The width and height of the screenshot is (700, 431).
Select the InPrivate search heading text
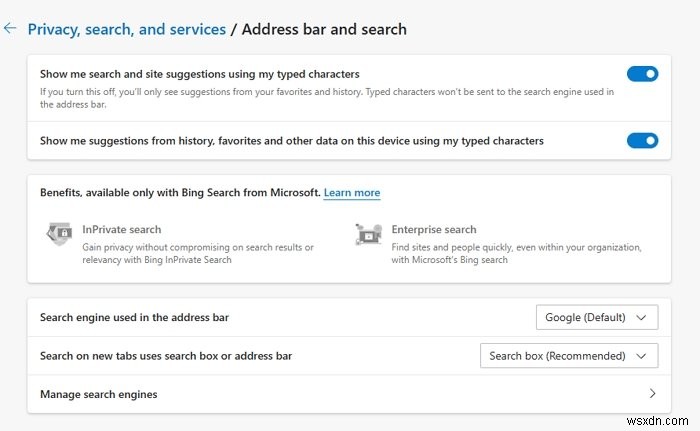(x=121, y=230)
